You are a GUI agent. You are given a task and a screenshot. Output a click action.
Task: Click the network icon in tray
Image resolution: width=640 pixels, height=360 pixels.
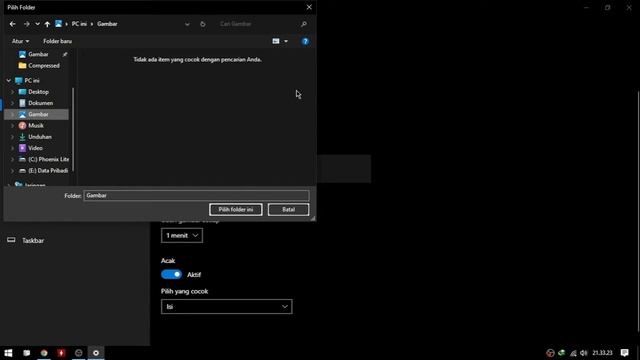[573, 353]
